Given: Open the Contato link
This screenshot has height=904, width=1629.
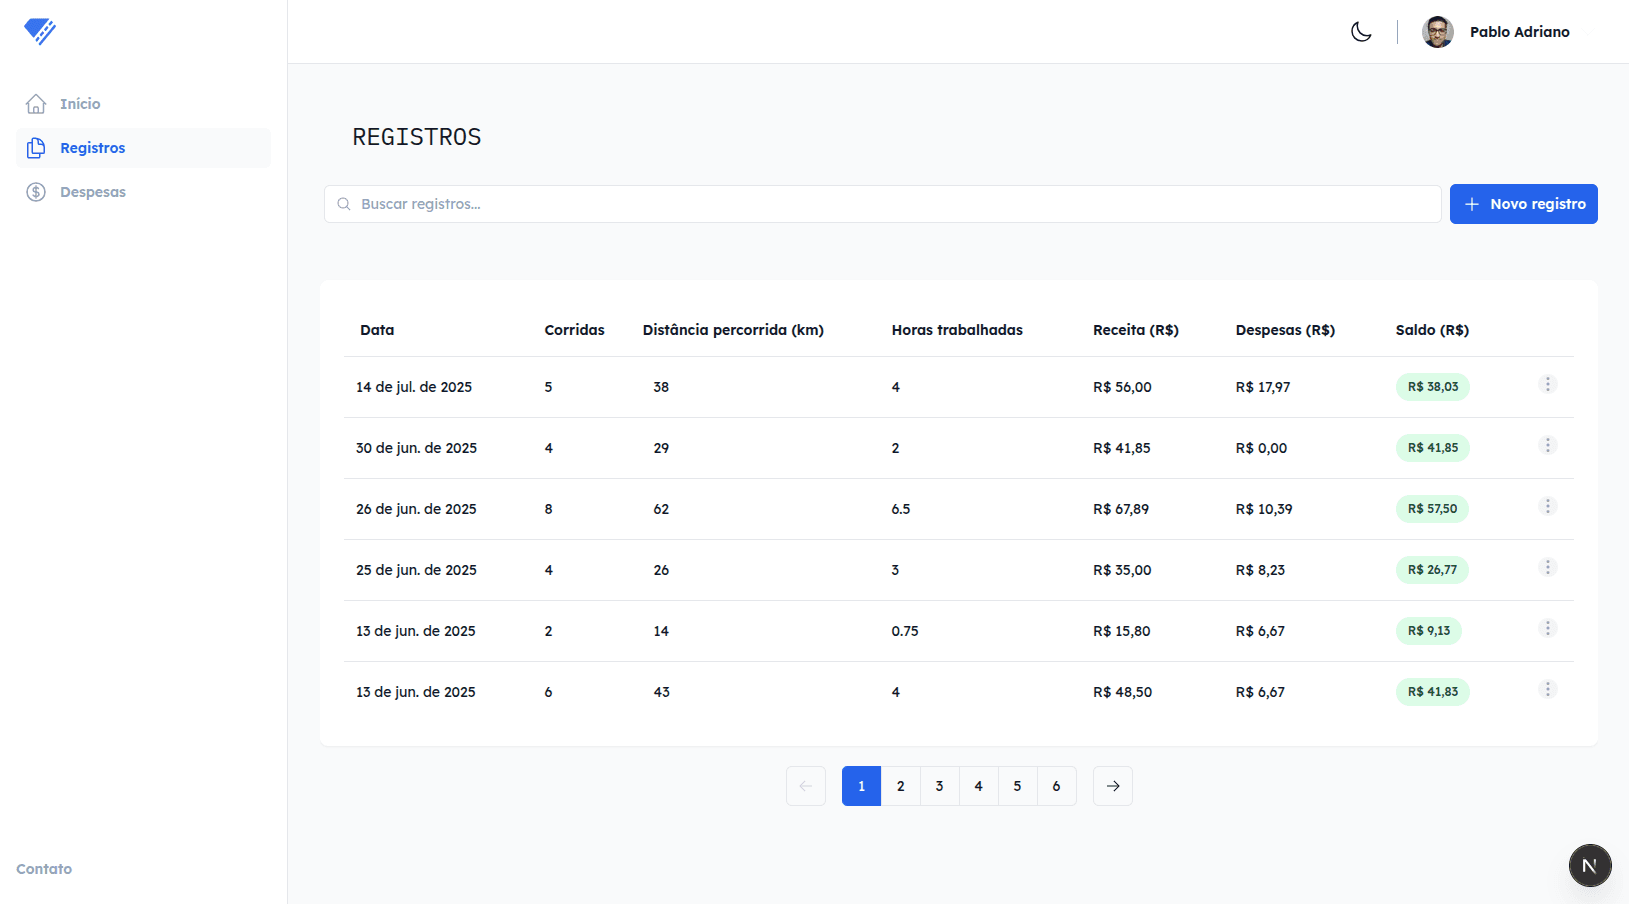Looking at the screenshot, I should pos(44,869).
